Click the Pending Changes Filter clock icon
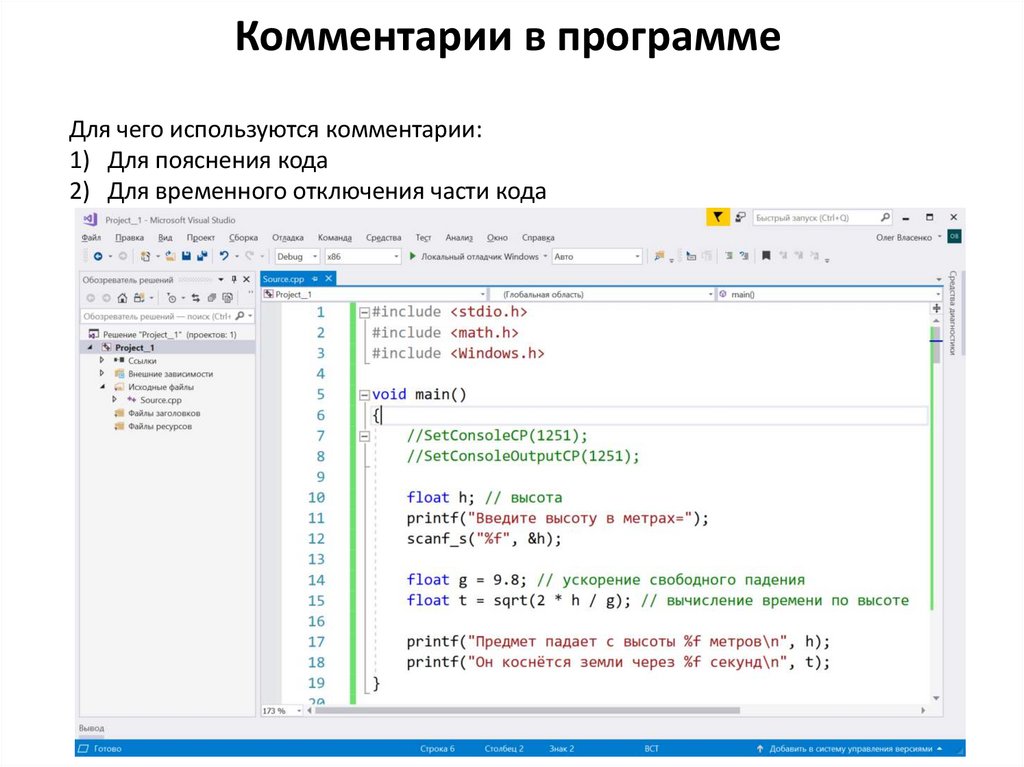 tap(171, 298)
